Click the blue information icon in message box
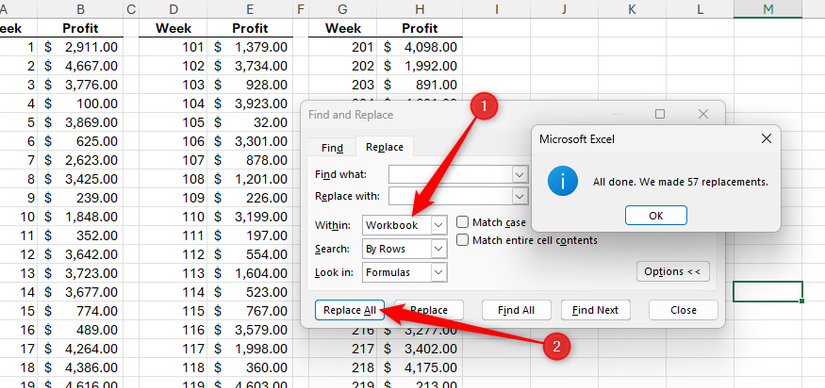Viewport: 825px width, 388px height. 563,182
